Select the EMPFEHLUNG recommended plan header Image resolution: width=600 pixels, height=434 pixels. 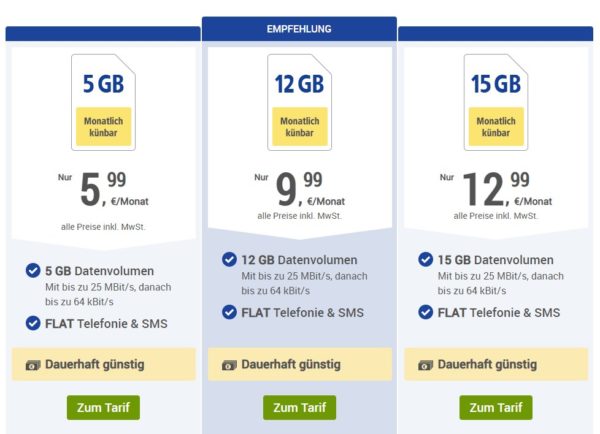coord(299,29)
